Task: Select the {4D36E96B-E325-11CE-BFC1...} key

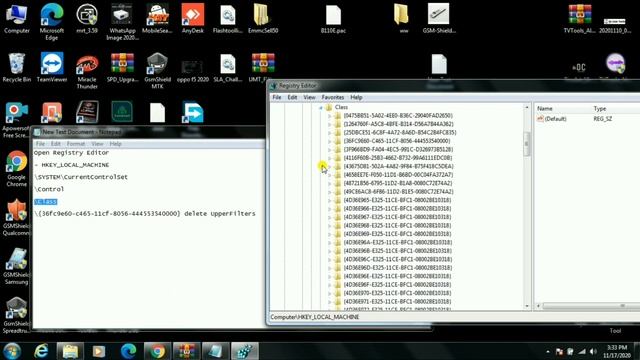Action: click(x=397, y=251)
